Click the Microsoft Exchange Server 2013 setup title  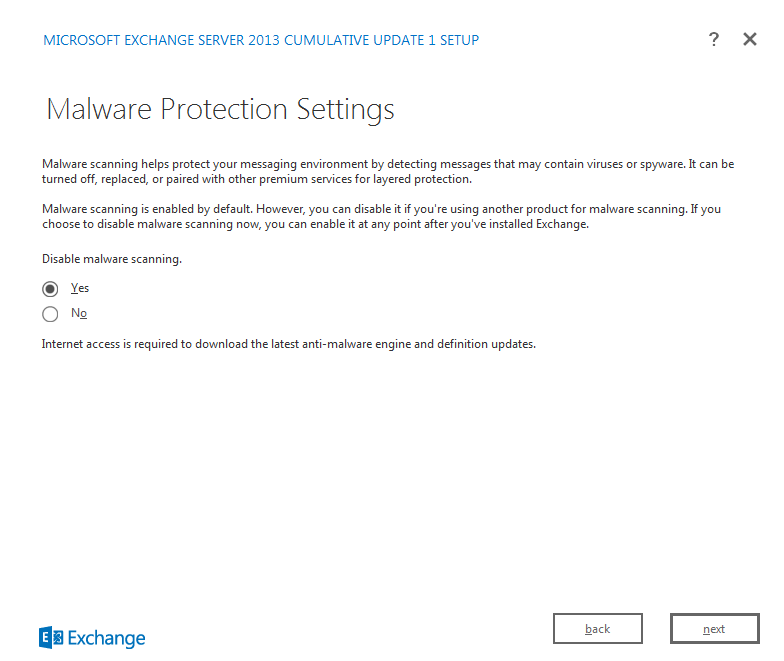point(260,40)
